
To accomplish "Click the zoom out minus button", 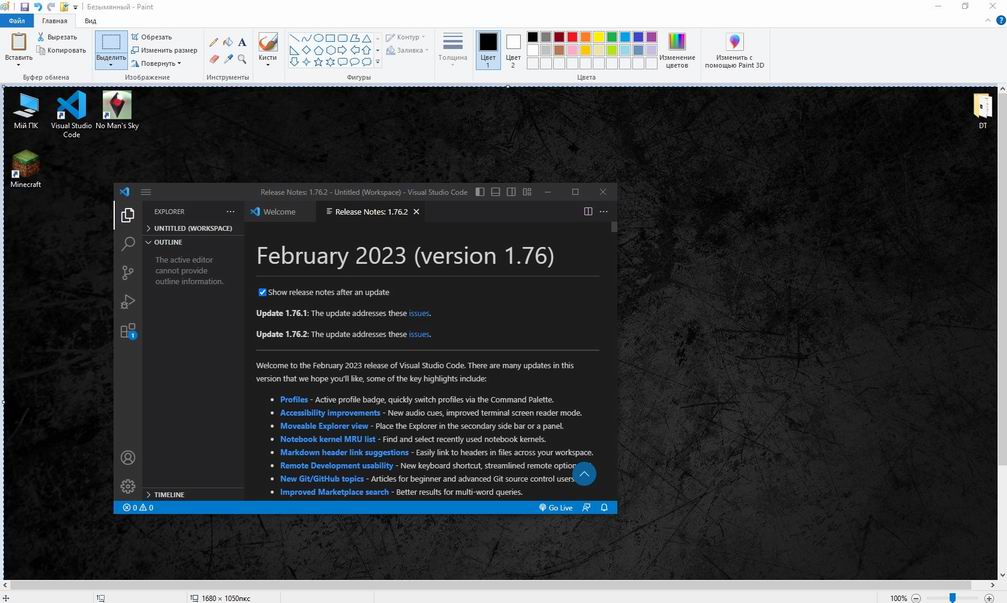I will tap(916, 598).
